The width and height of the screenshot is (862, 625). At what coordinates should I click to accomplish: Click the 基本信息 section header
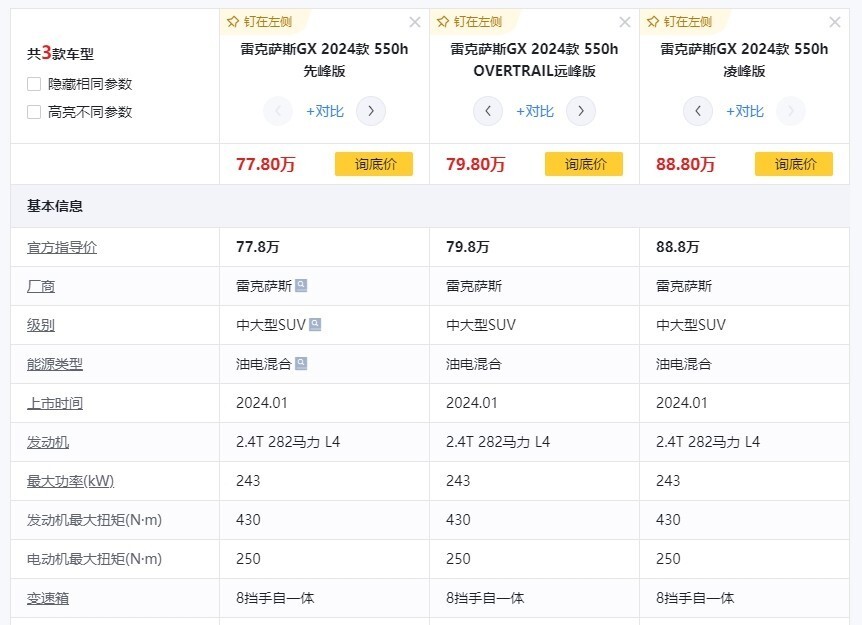[x=55, y=206]
